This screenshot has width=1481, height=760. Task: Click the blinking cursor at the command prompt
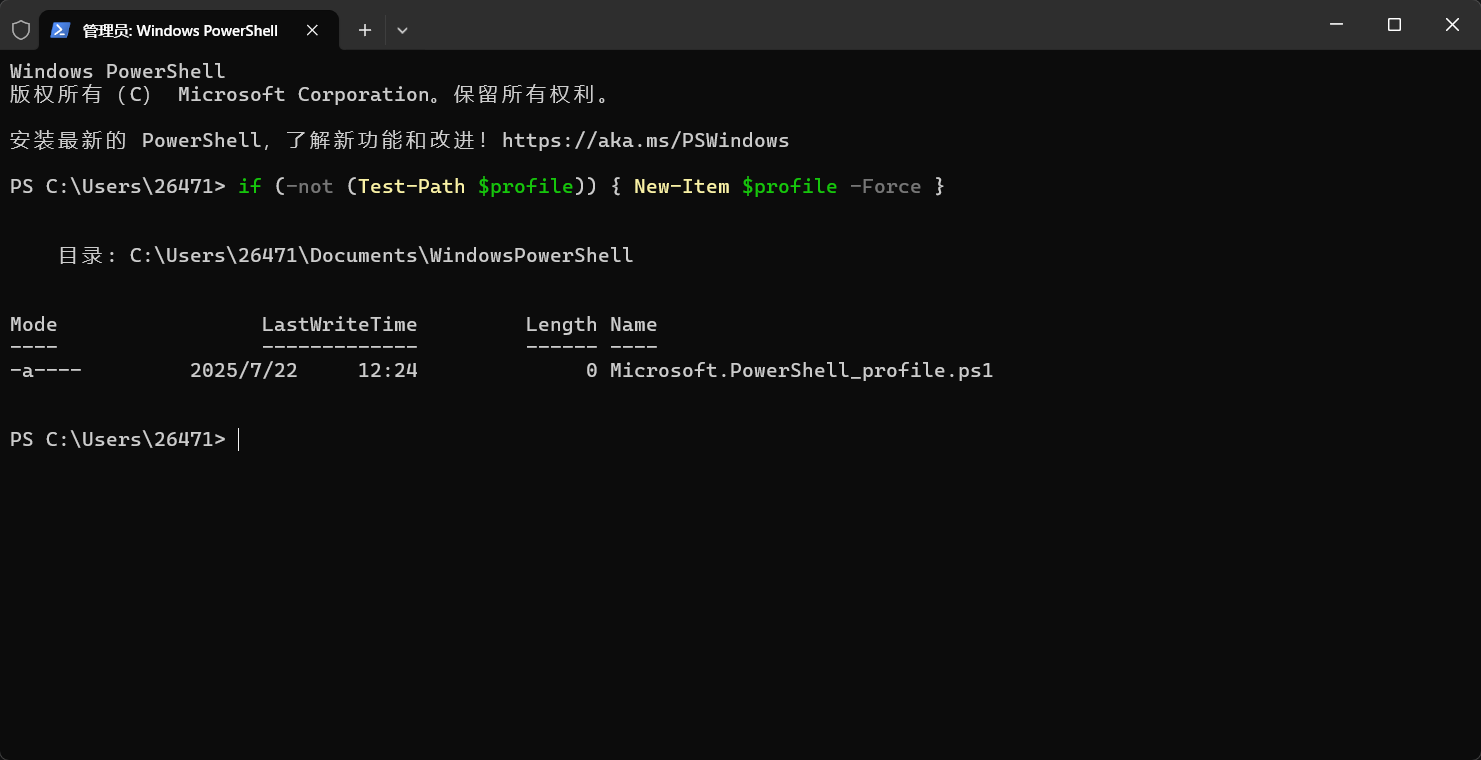(x=238, y=439)
